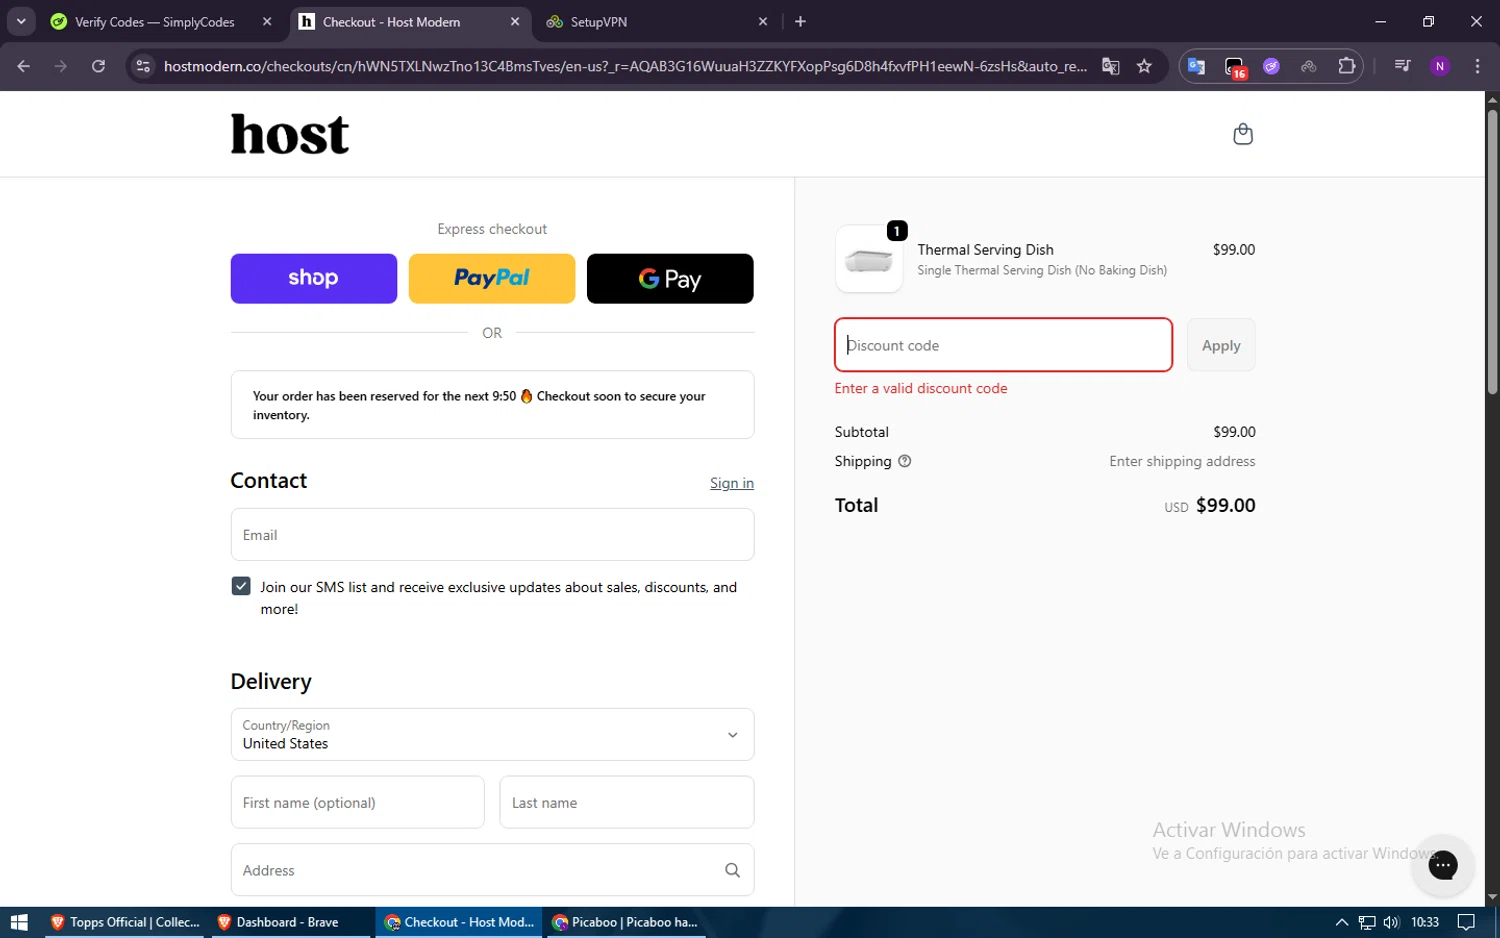This screenshot has height=938, width=1500.
Task: Open the Chrome three-dot menu
Action: (x=1477, y=66)
